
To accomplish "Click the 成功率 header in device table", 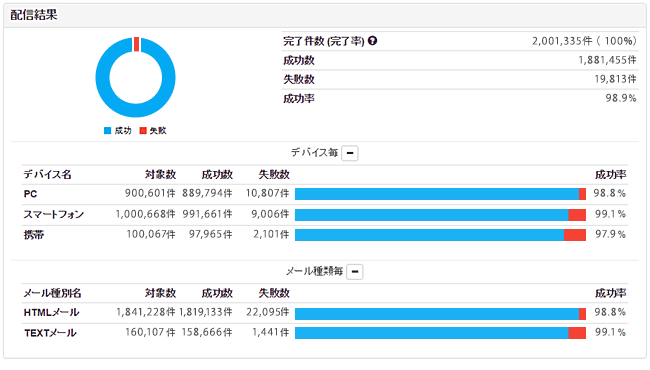I will (x=611, y=174).
